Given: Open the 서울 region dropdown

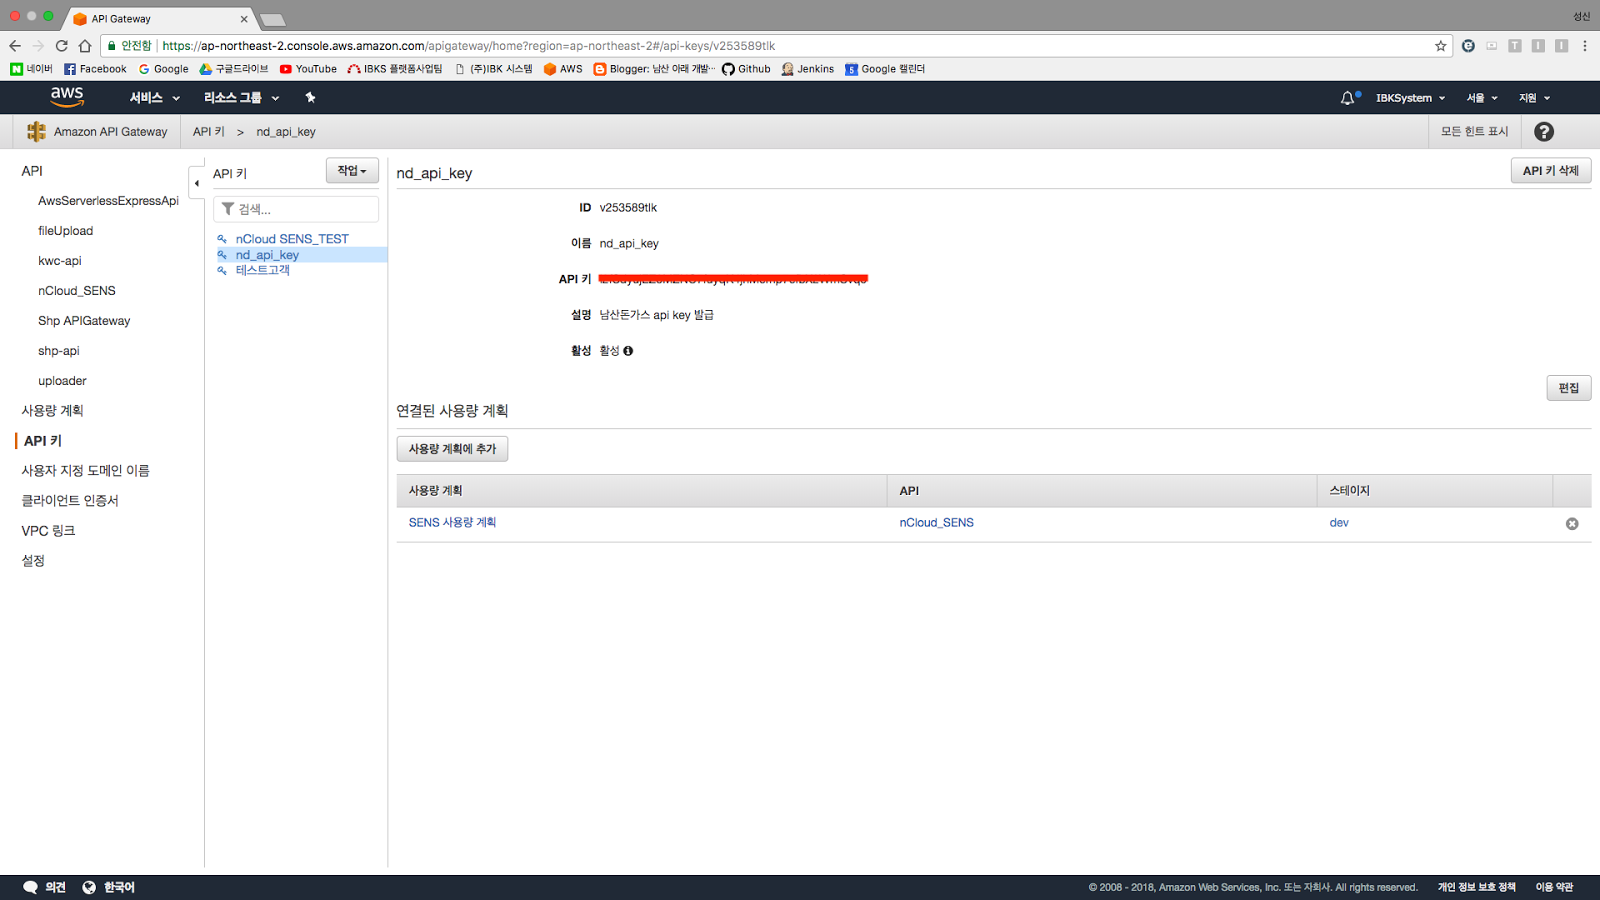Looking at the screenshot, I should tap(1482, 98).
